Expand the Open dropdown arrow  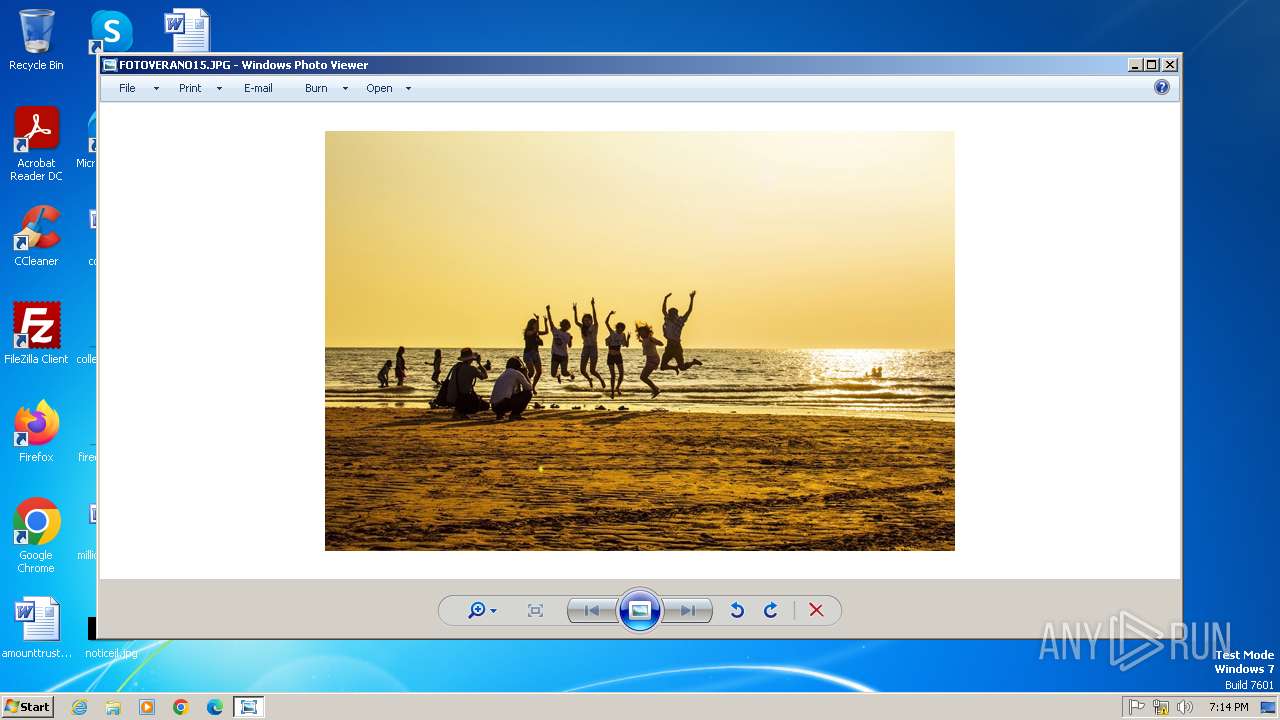click(408, 89)
